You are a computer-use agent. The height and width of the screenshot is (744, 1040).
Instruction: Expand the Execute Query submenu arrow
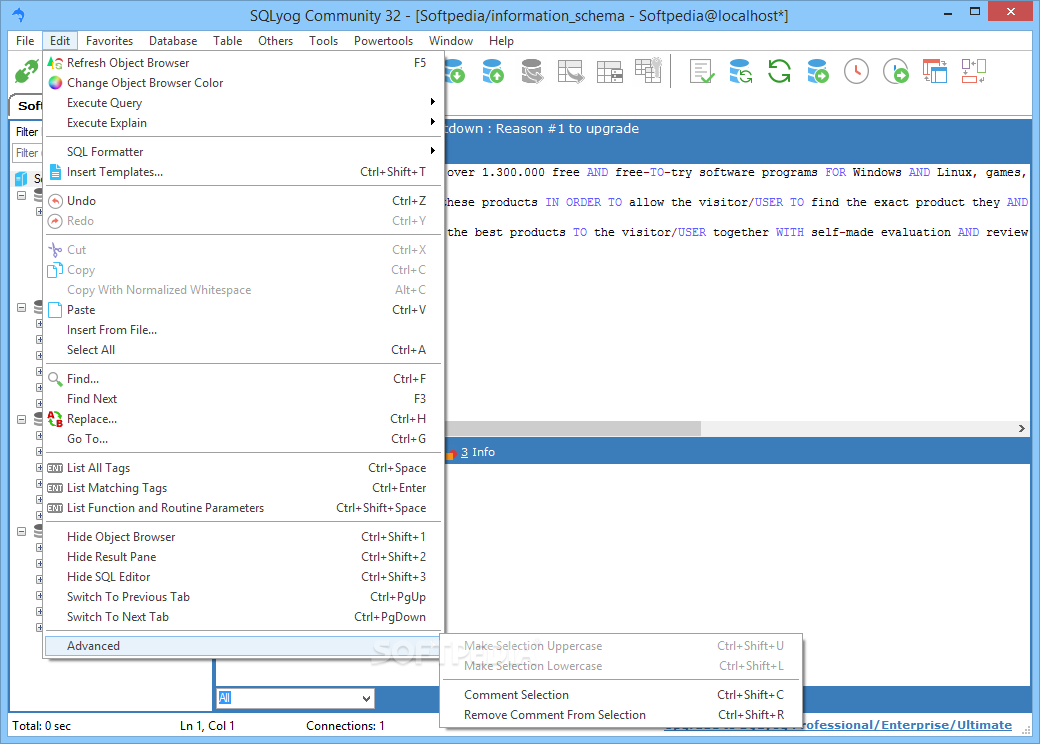coord(432,102)
